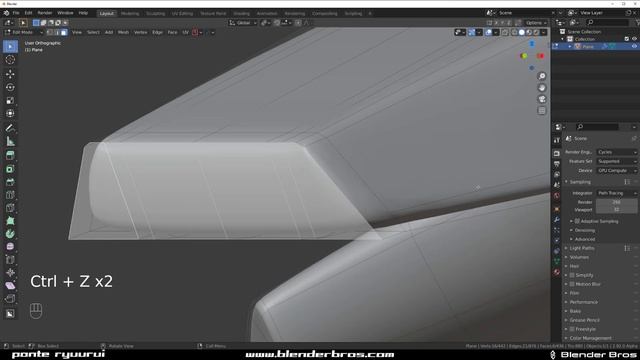Select the Spin tool

tap(10, 234)
